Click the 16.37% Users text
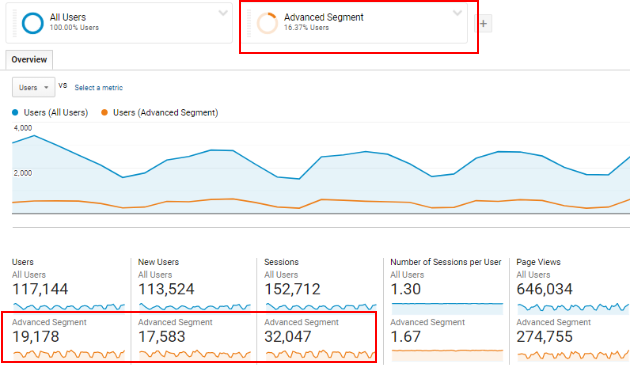This screenshot has width=630, height=379. pos(306,27)
